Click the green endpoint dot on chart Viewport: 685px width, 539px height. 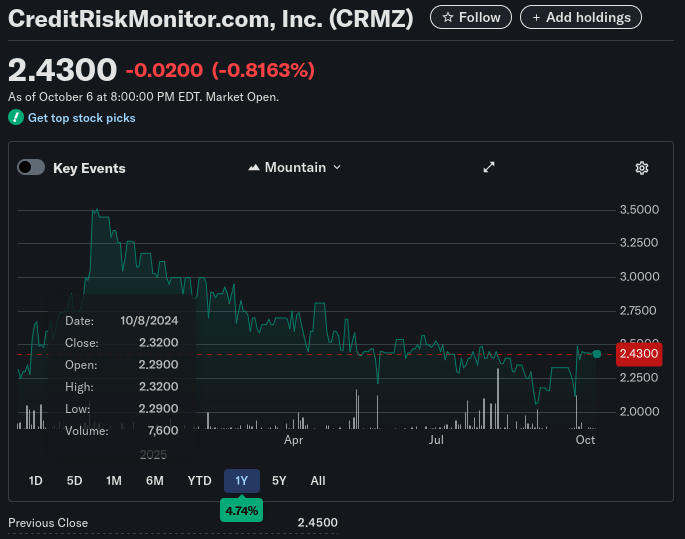597,354
